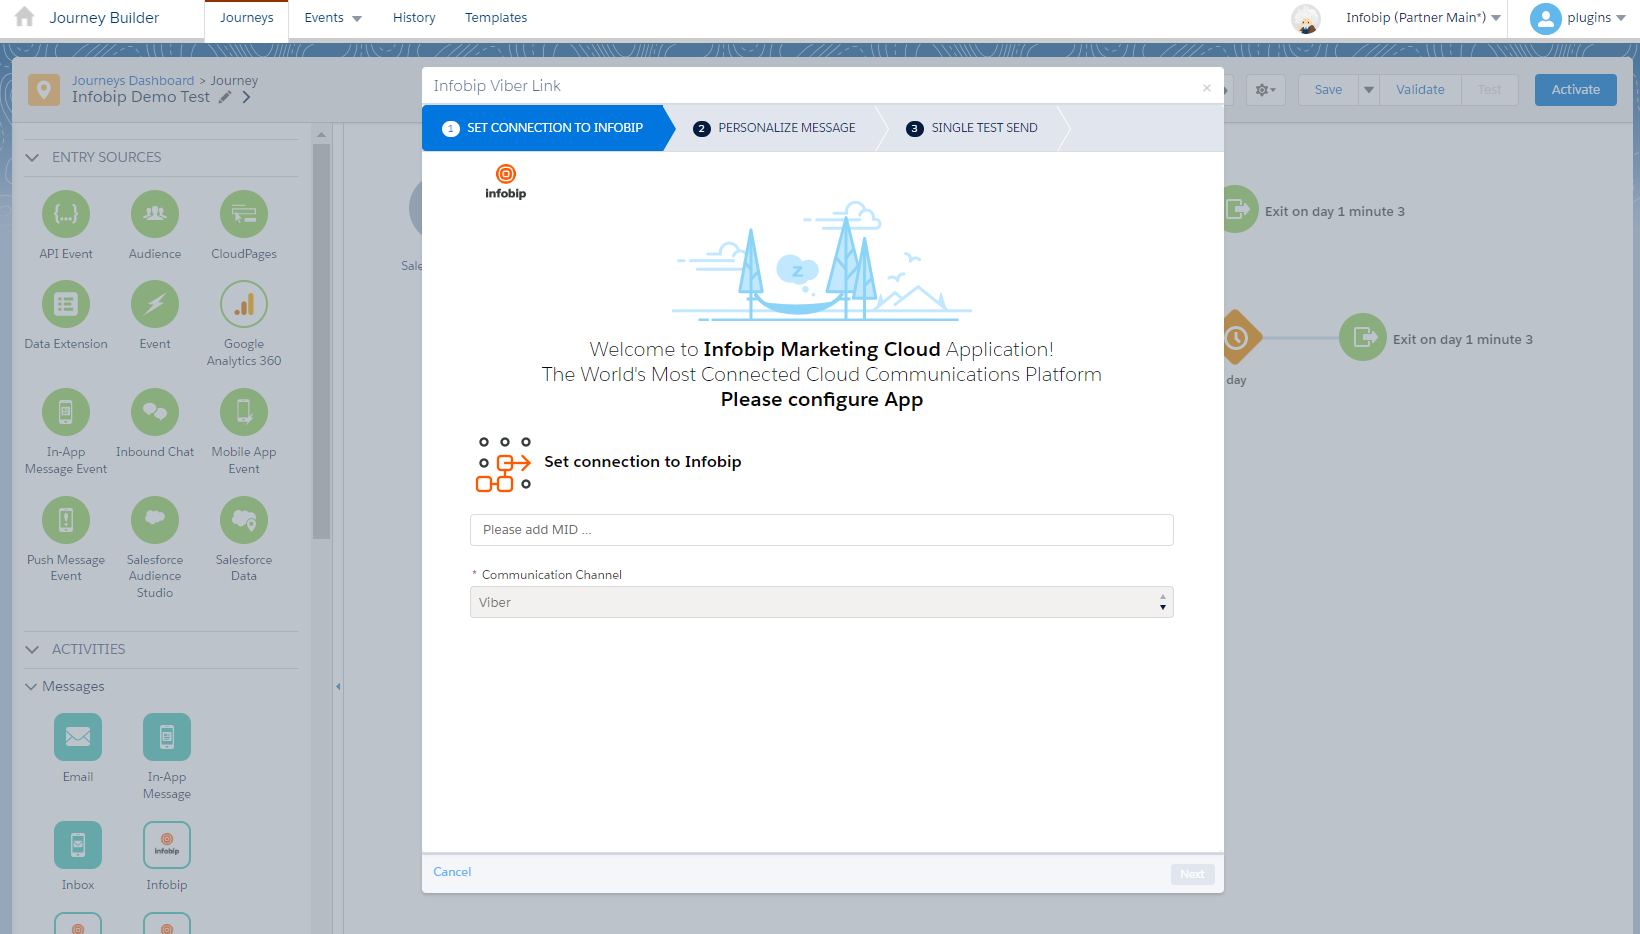This screenshot has height=934, width=1640.
Task: Open the Communication Channel dropdown
Action: [821, 602]
